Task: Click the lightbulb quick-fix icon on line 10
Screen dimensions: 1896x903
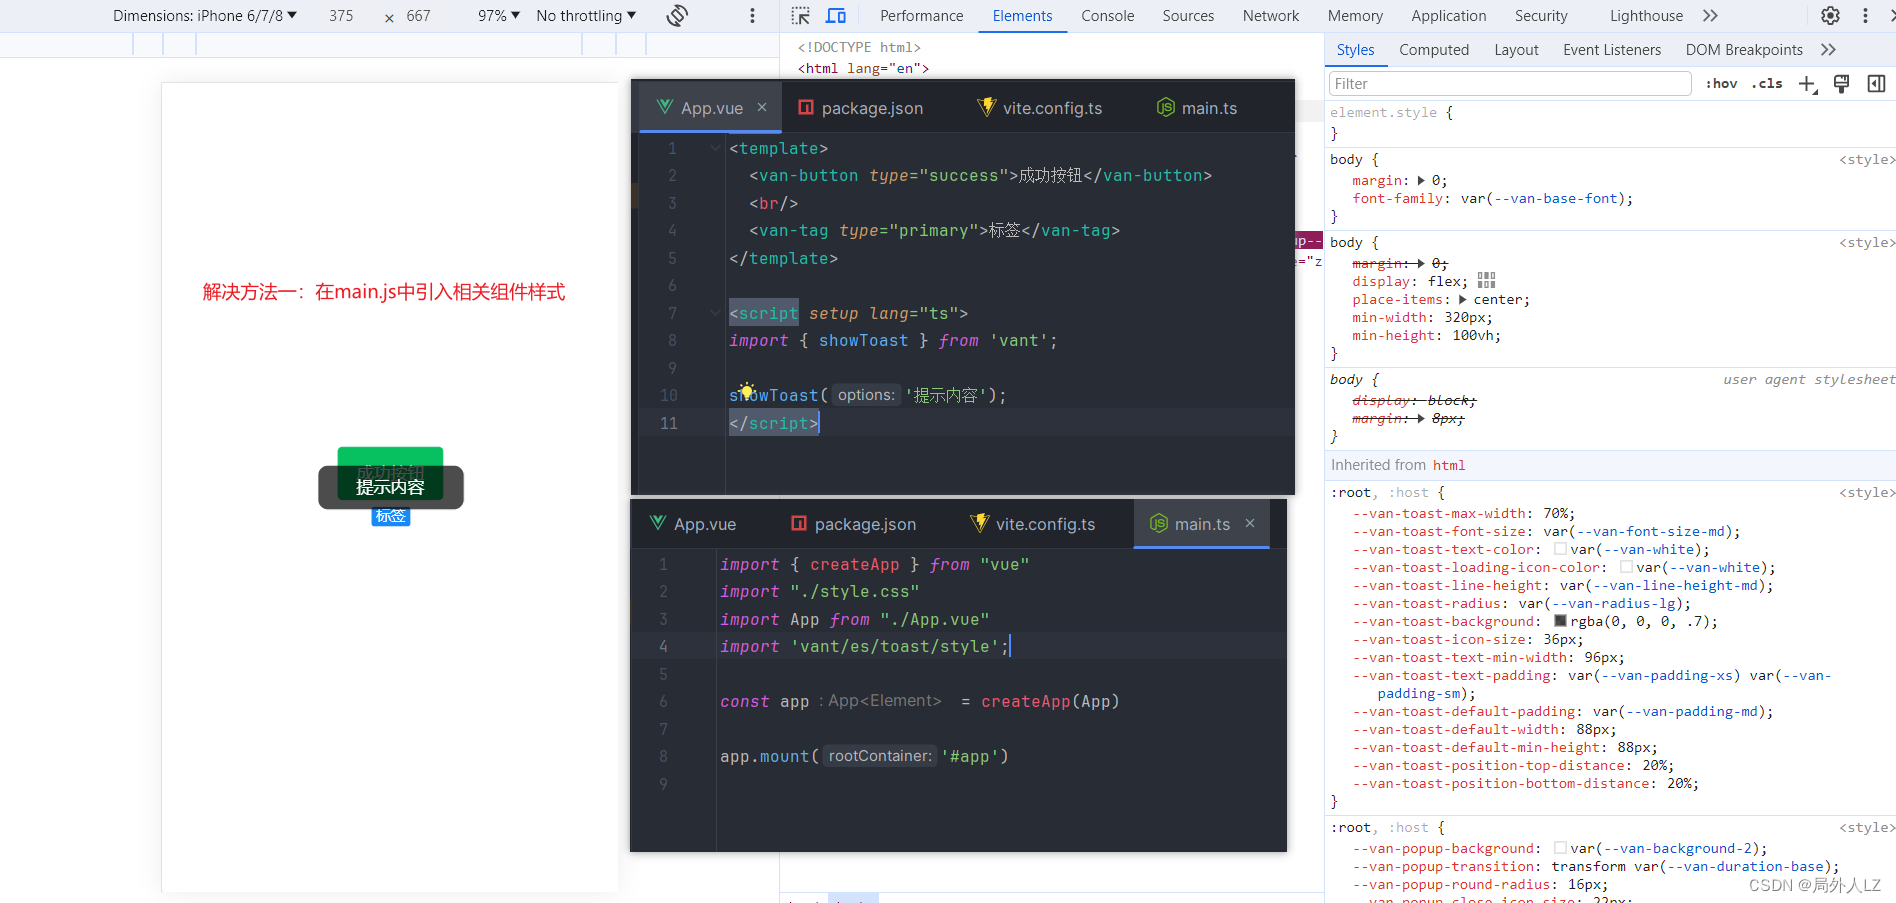Action: (746, 390)
